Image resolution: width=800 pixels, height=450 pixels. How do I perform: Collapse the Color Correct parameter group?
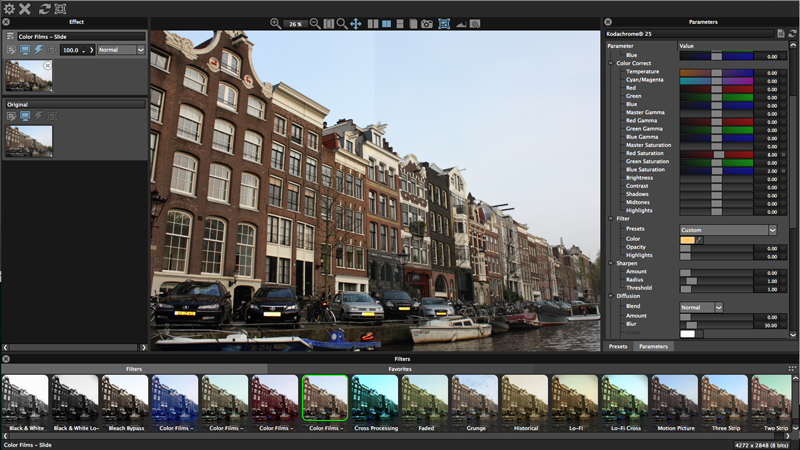[611, 63]
